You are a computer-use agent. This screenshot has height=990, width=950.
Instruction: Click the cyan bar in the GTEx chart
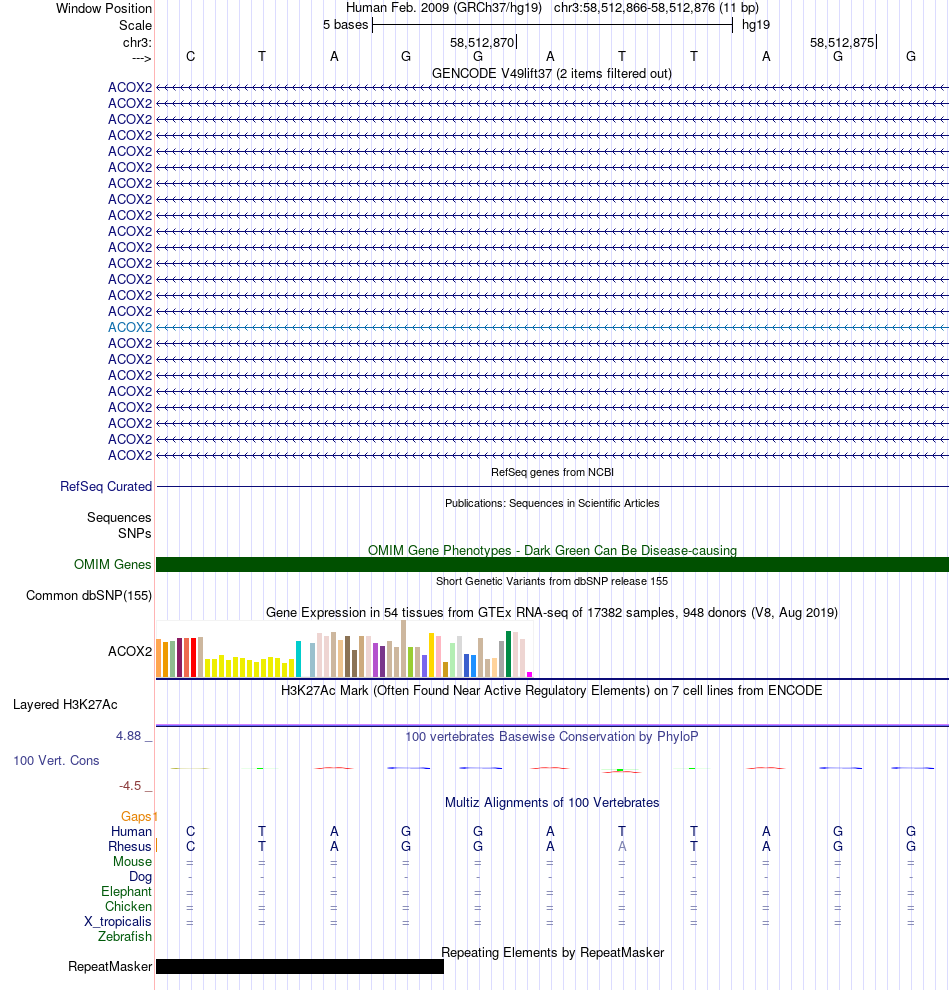(x=299, y=659)
